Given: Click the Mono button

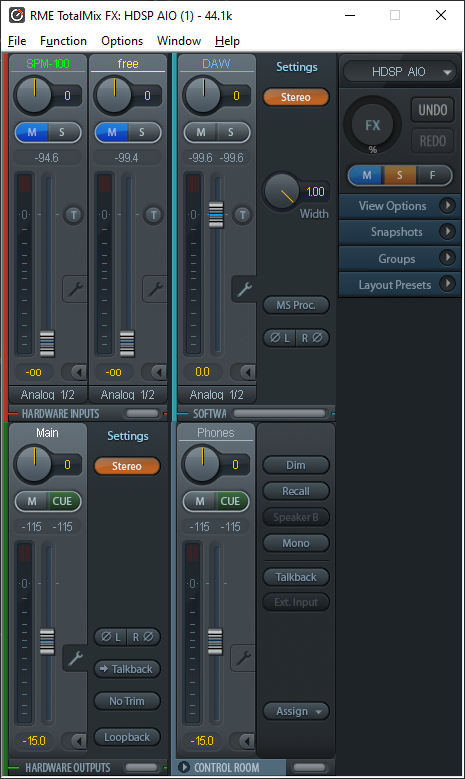Looking at the screenshot, I should [296, 543].
